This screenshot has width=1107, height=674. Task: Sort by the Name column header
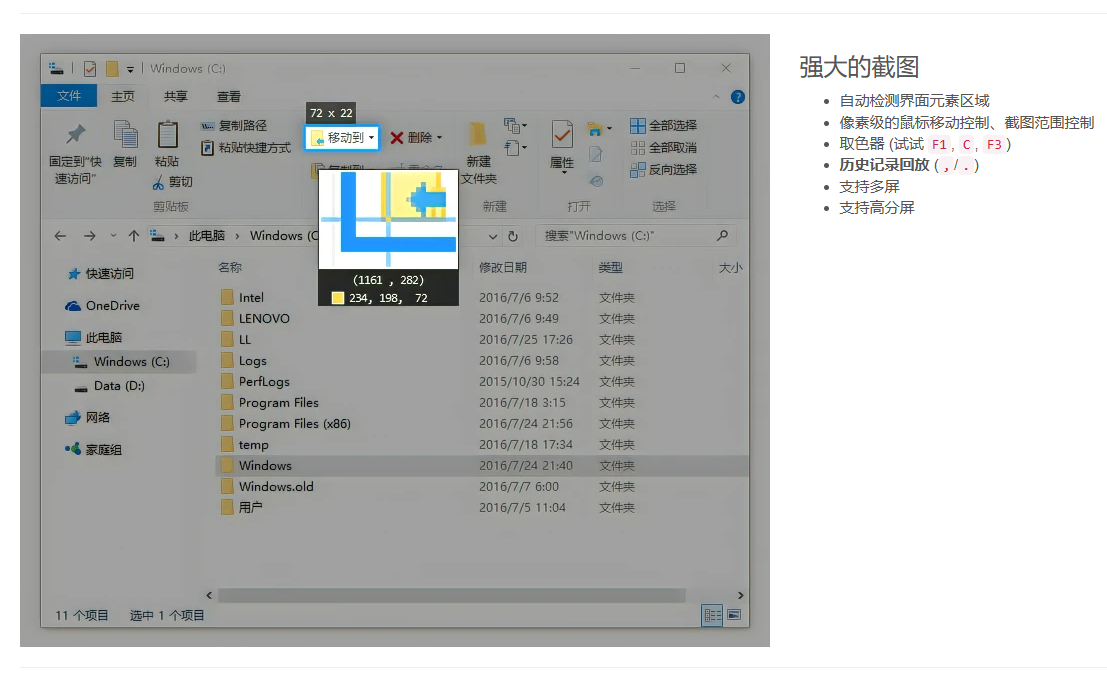point(230,267)
